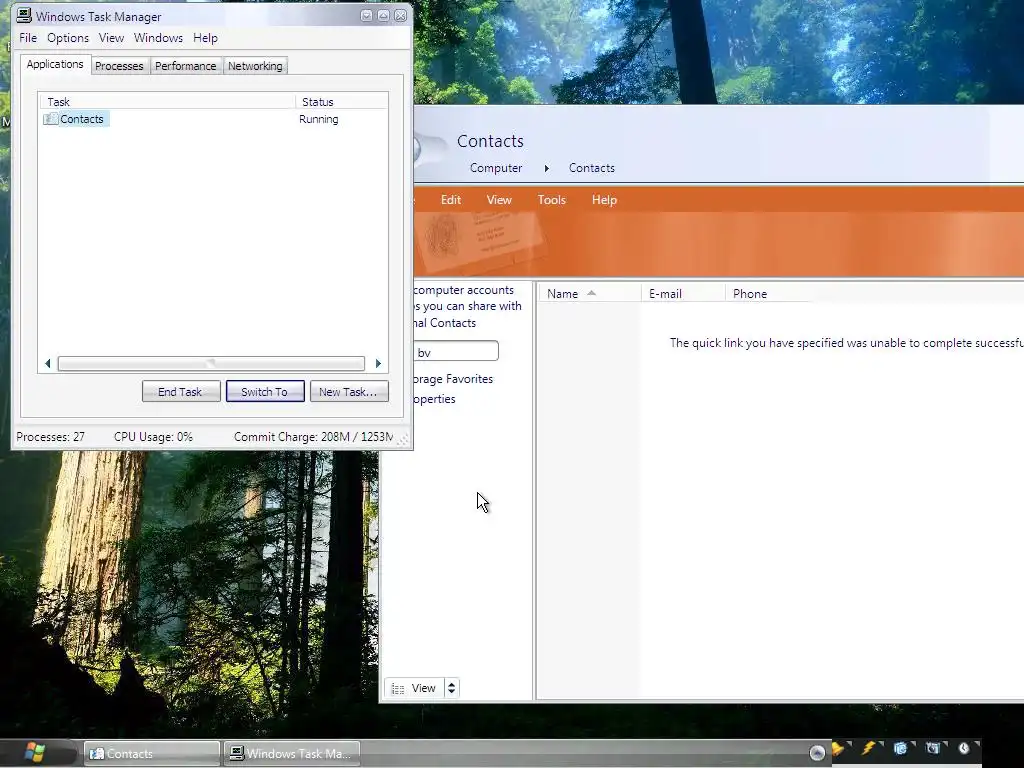Click the Switch To button
This screenshot has width=1024, height=768.
(264, 392)
